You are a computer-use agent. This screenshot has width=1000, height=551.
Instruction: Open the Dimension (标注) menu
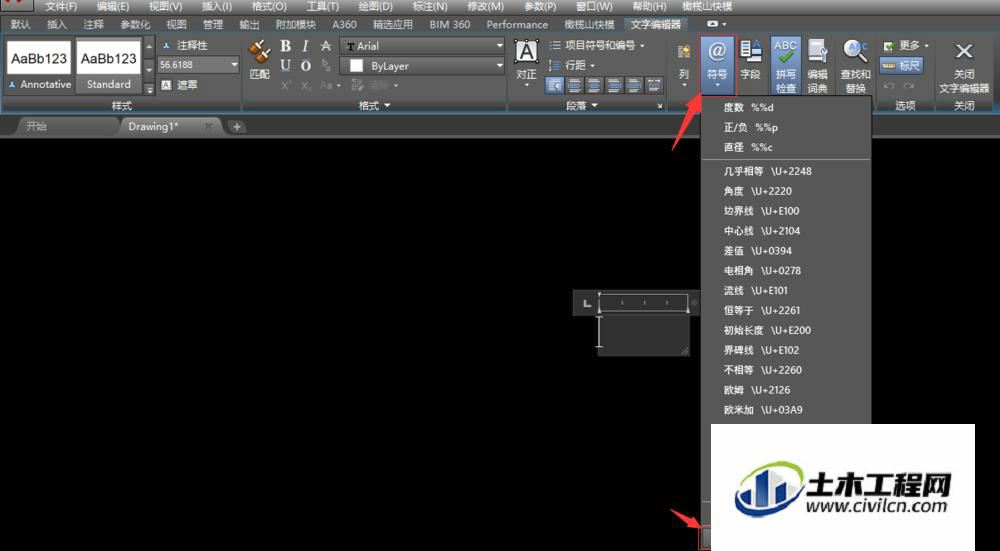430,6
